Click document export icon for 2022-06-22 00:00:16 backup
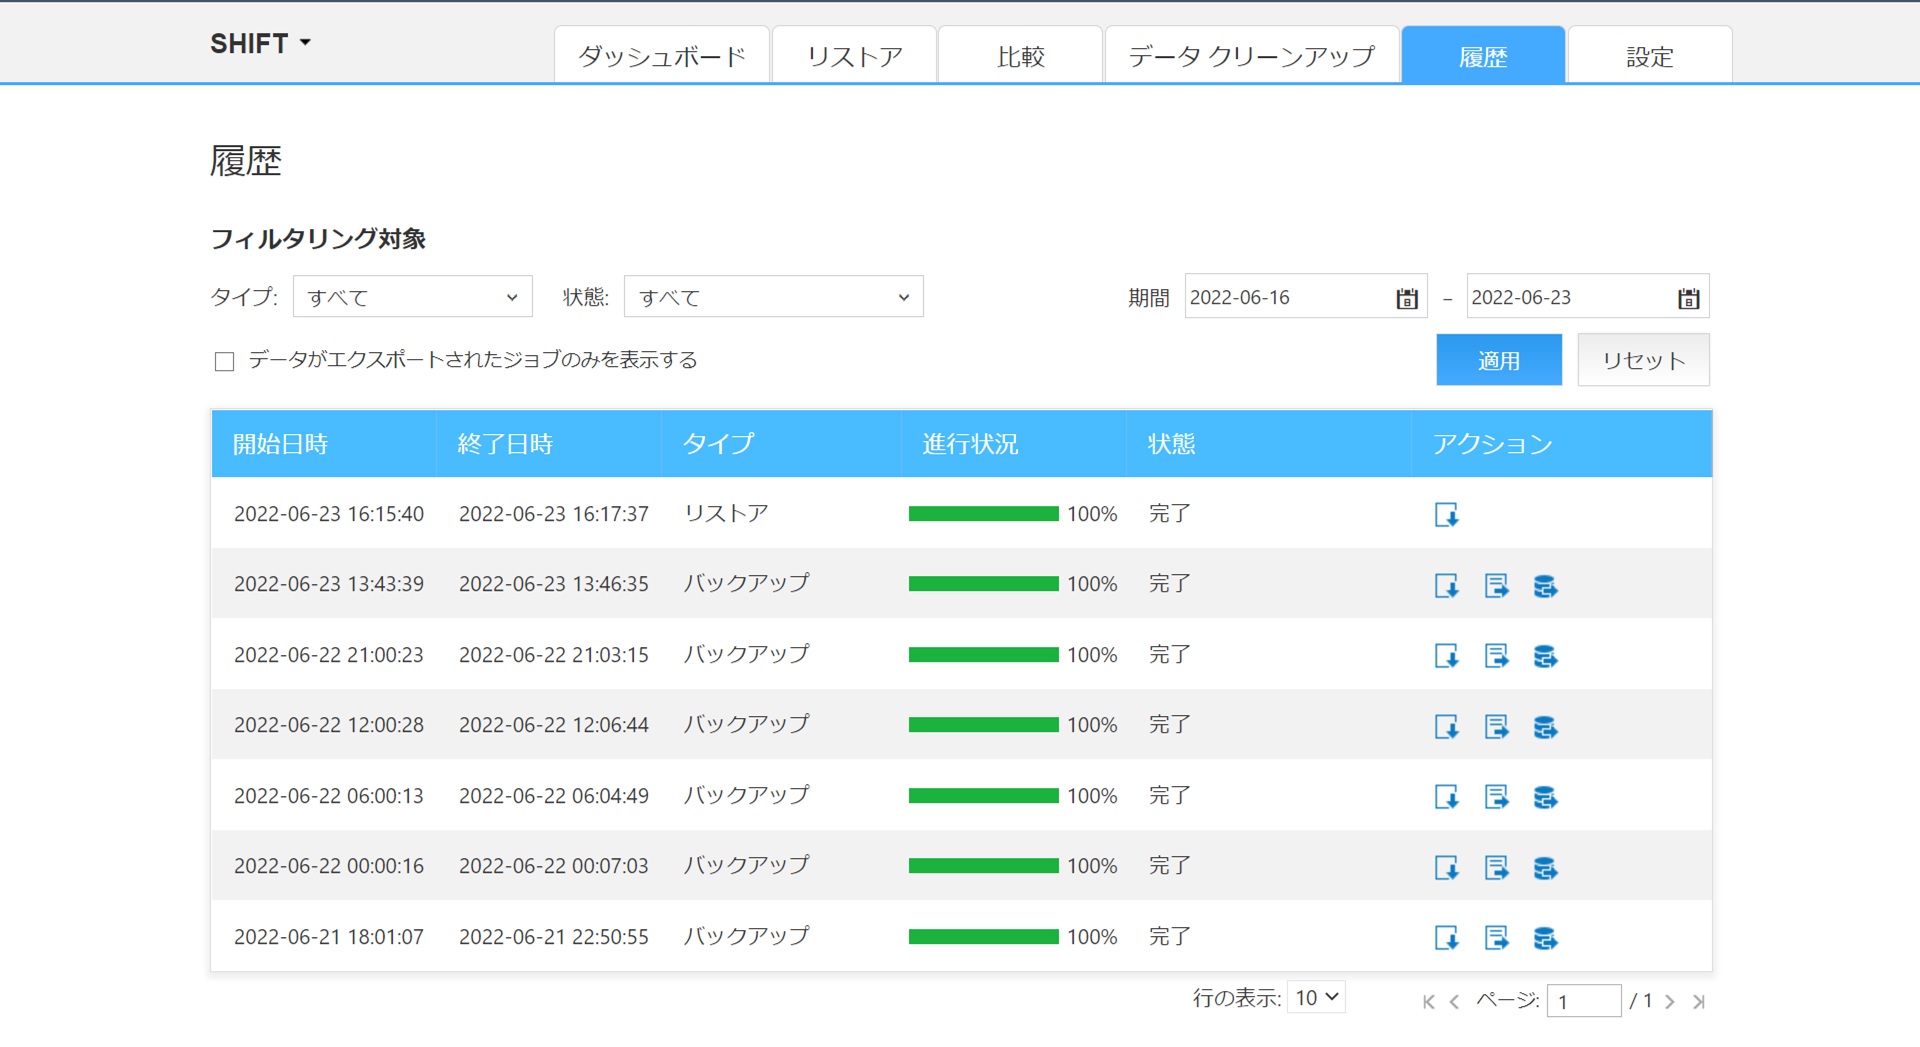Screen dimensions: 1920x1047 click(x=1496, y=867)
